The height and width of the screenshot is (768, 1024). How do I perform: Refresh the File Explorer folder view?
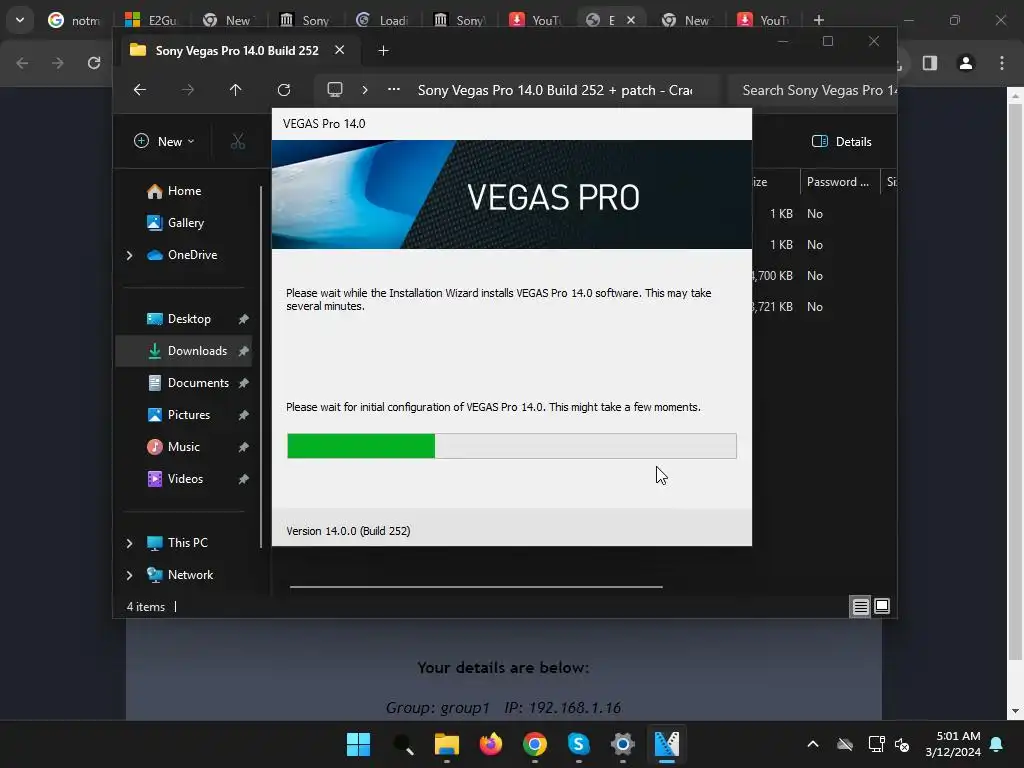click(283, 90)
